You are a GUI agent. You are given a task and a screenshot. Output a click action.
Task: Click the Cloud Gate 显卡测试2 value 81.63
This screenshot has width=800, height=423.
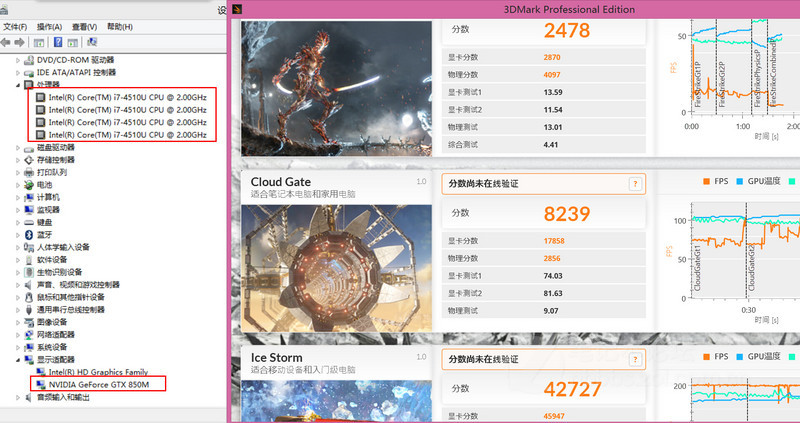[553, 293]
